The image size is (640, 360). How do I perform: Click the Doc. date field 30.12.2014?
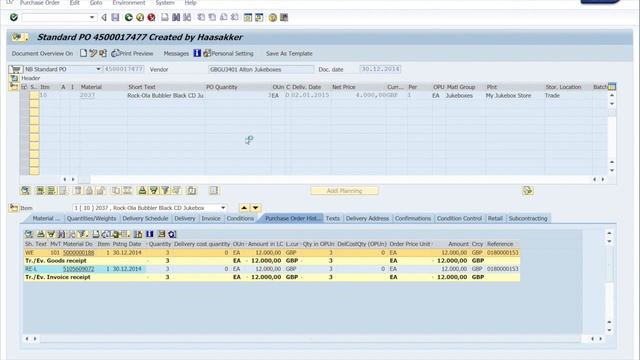(x=380, y=69)
